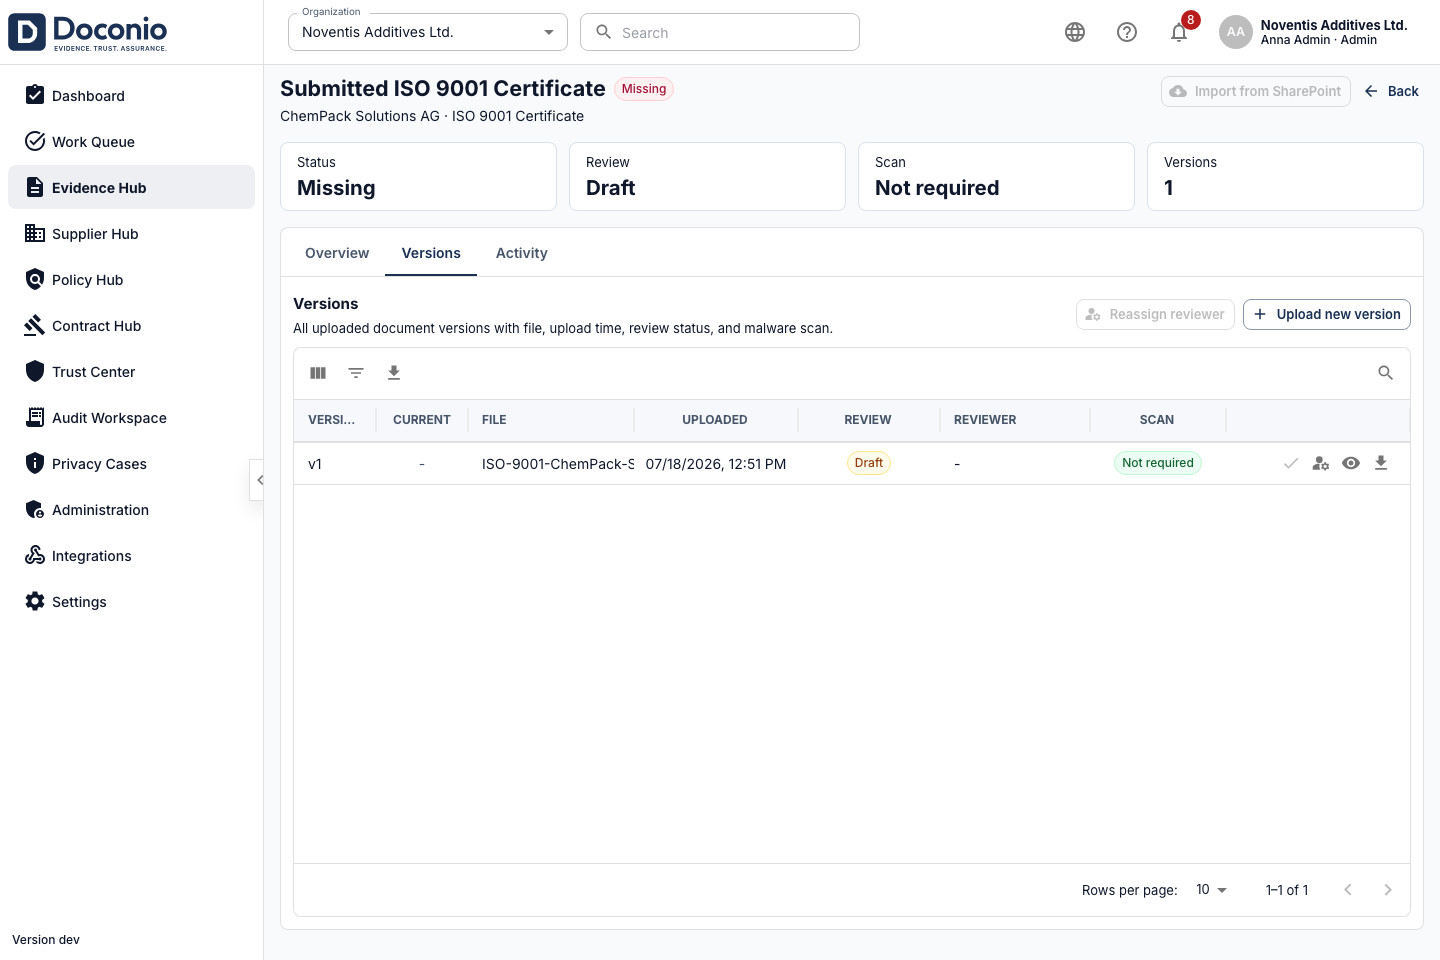Open the notifications bell
Image resolution: width=1440 pixels, height=960 pixels.
(x=1179, y=32)
